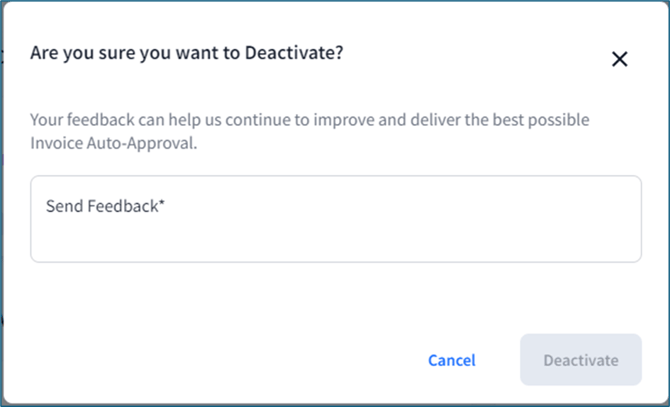Click the feedback description paragraph

[x=309, y=132]
